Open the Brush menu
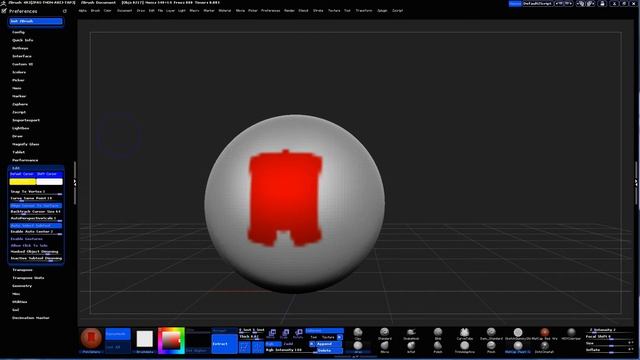640x360 pixels. pos(95,11)
